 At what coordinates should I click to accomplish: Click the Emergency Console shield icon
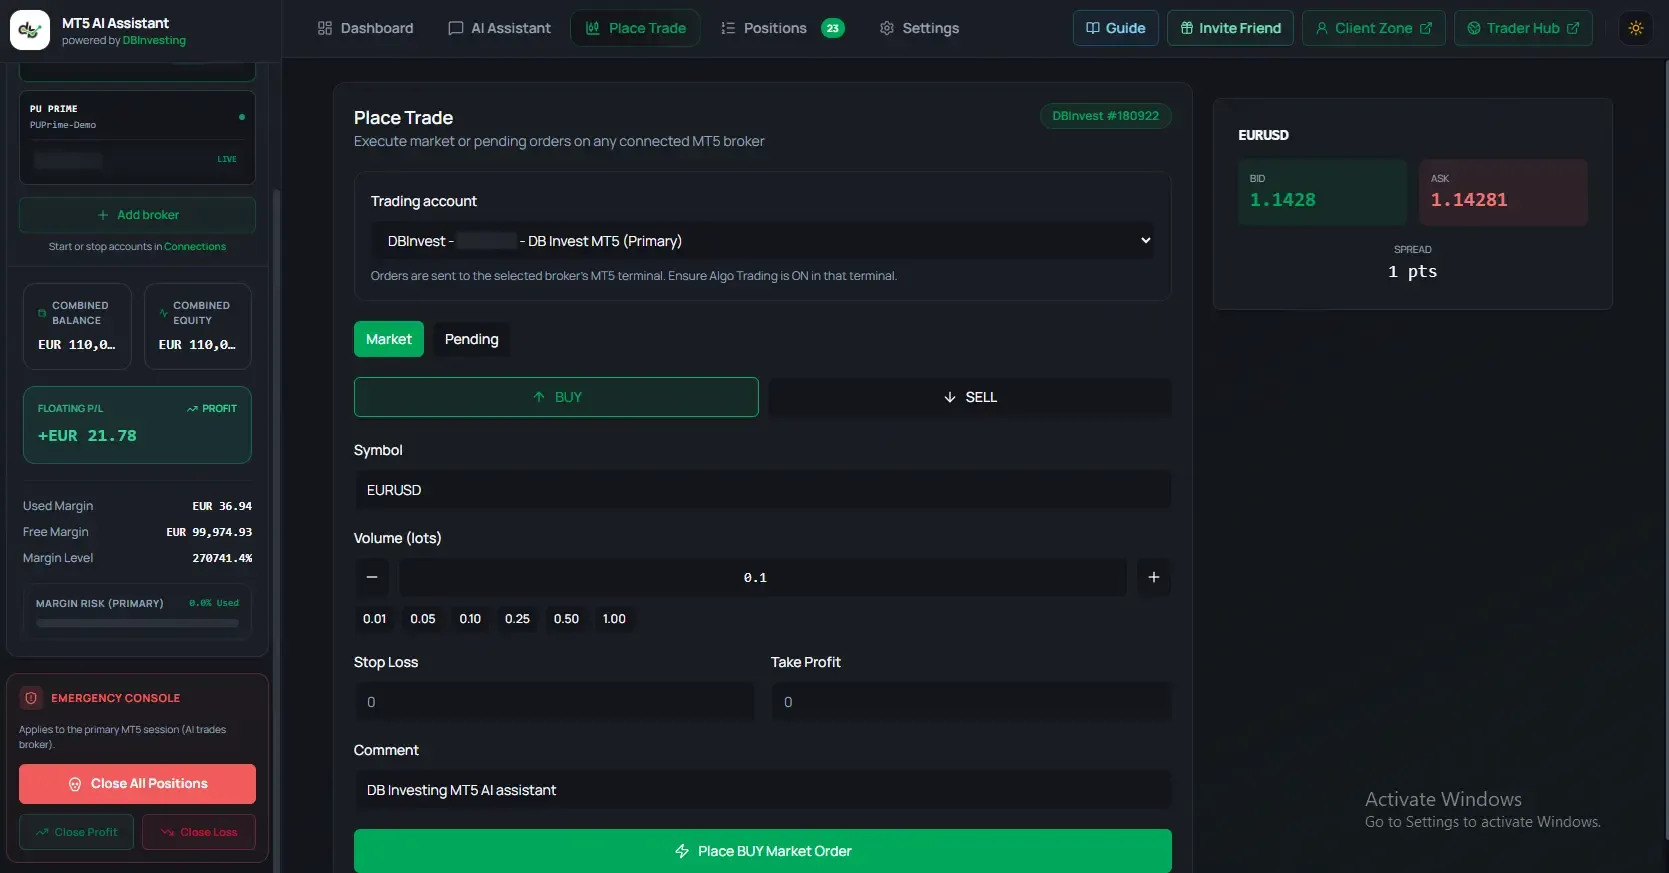click(31, 698)
